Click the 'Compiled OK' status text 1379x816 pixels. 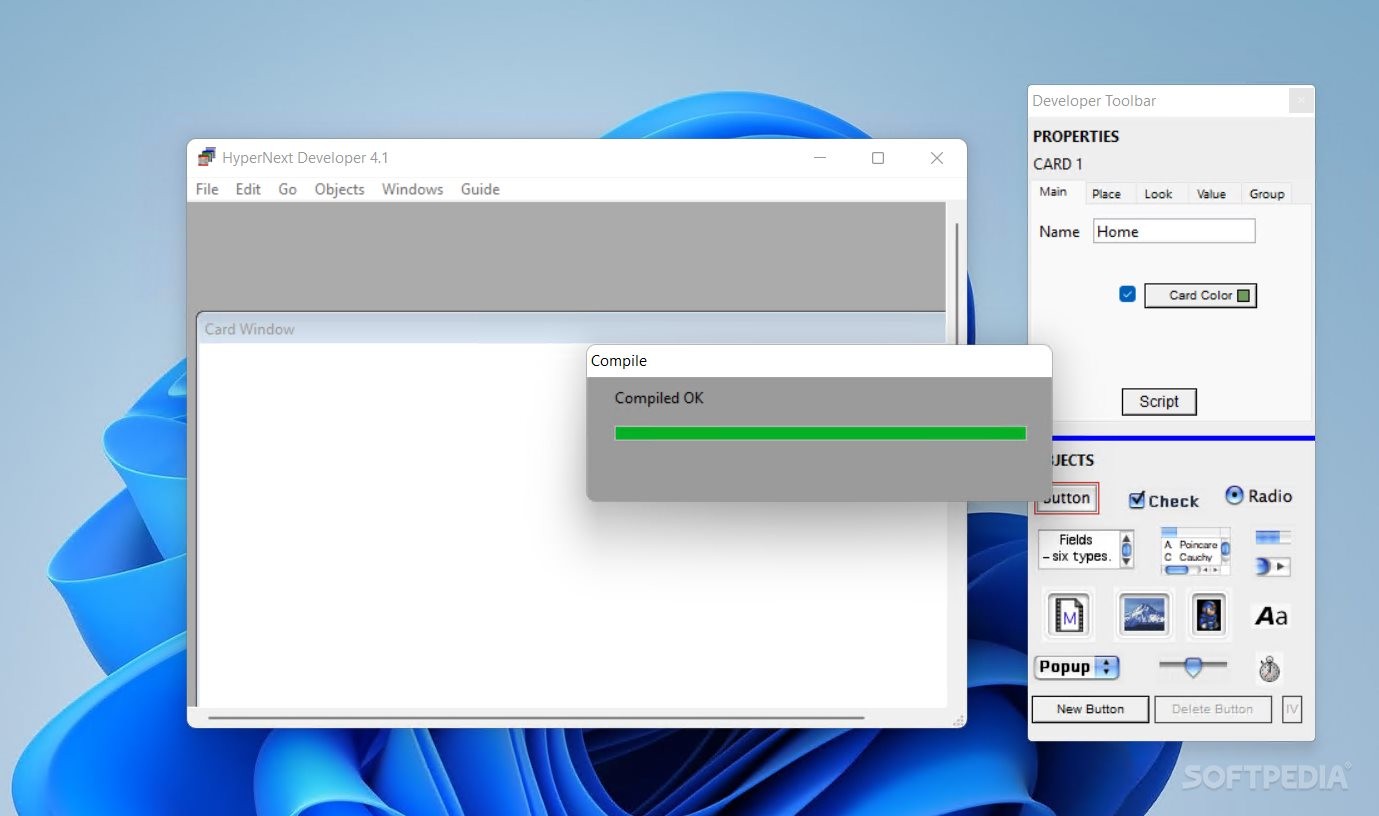click(x=659, y=398)
